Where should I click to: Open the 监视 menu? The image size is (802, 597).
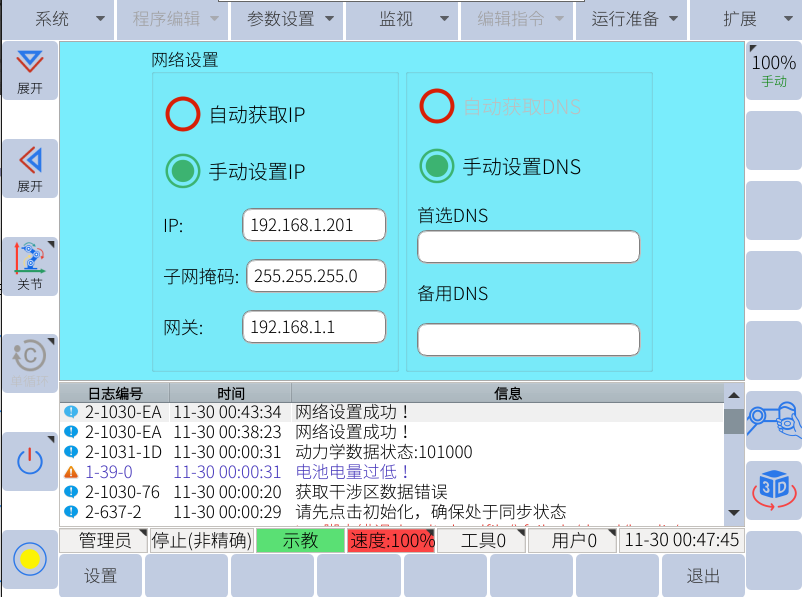[x=407, y=19]
